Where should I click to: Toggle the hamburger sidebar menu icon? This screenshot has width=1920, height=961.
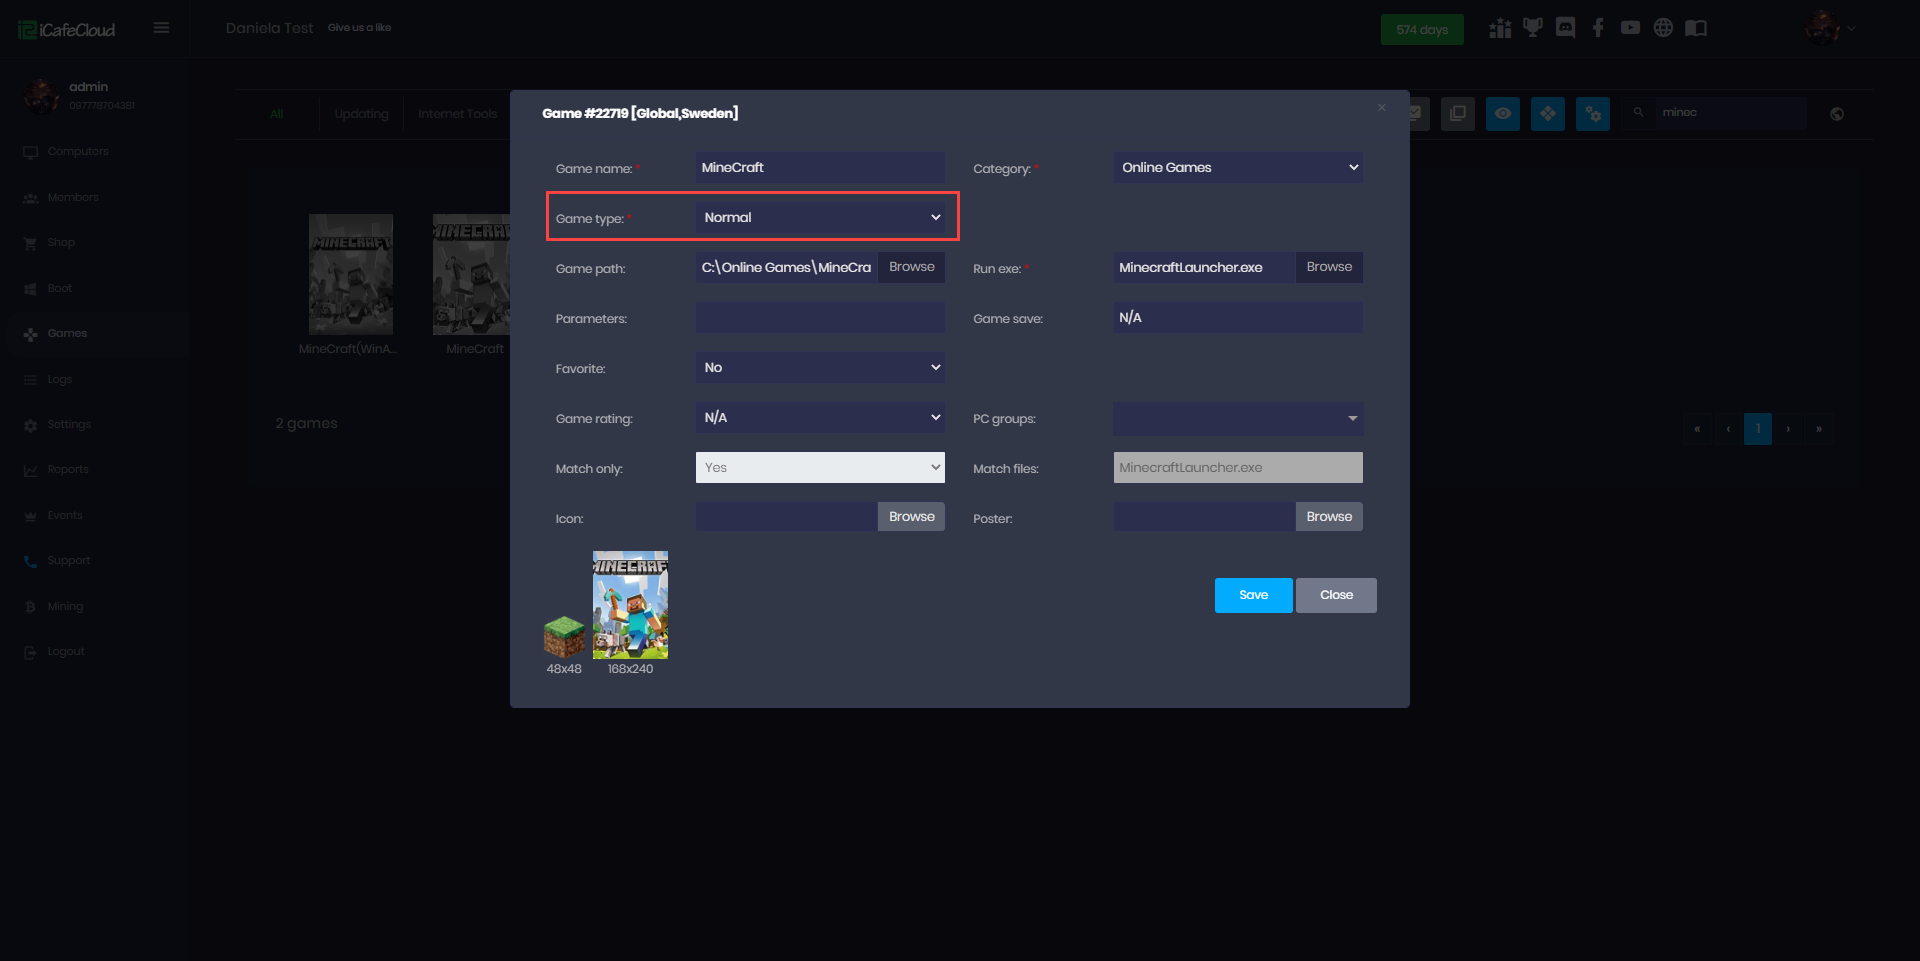[x=161, y=28]
